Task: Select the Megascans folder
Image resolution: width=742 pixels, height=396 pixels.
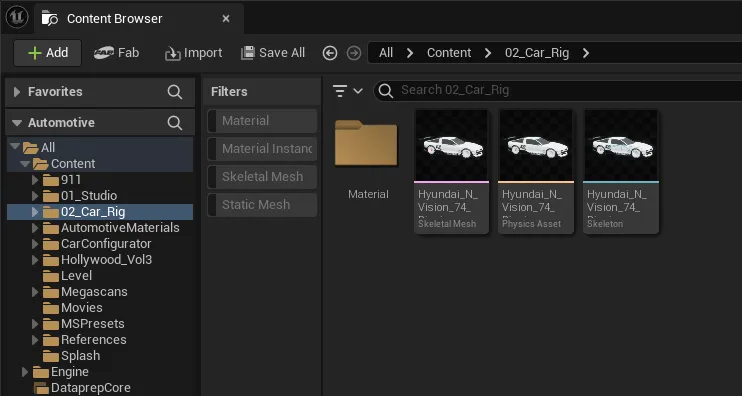Action: (x=100, y=292)
